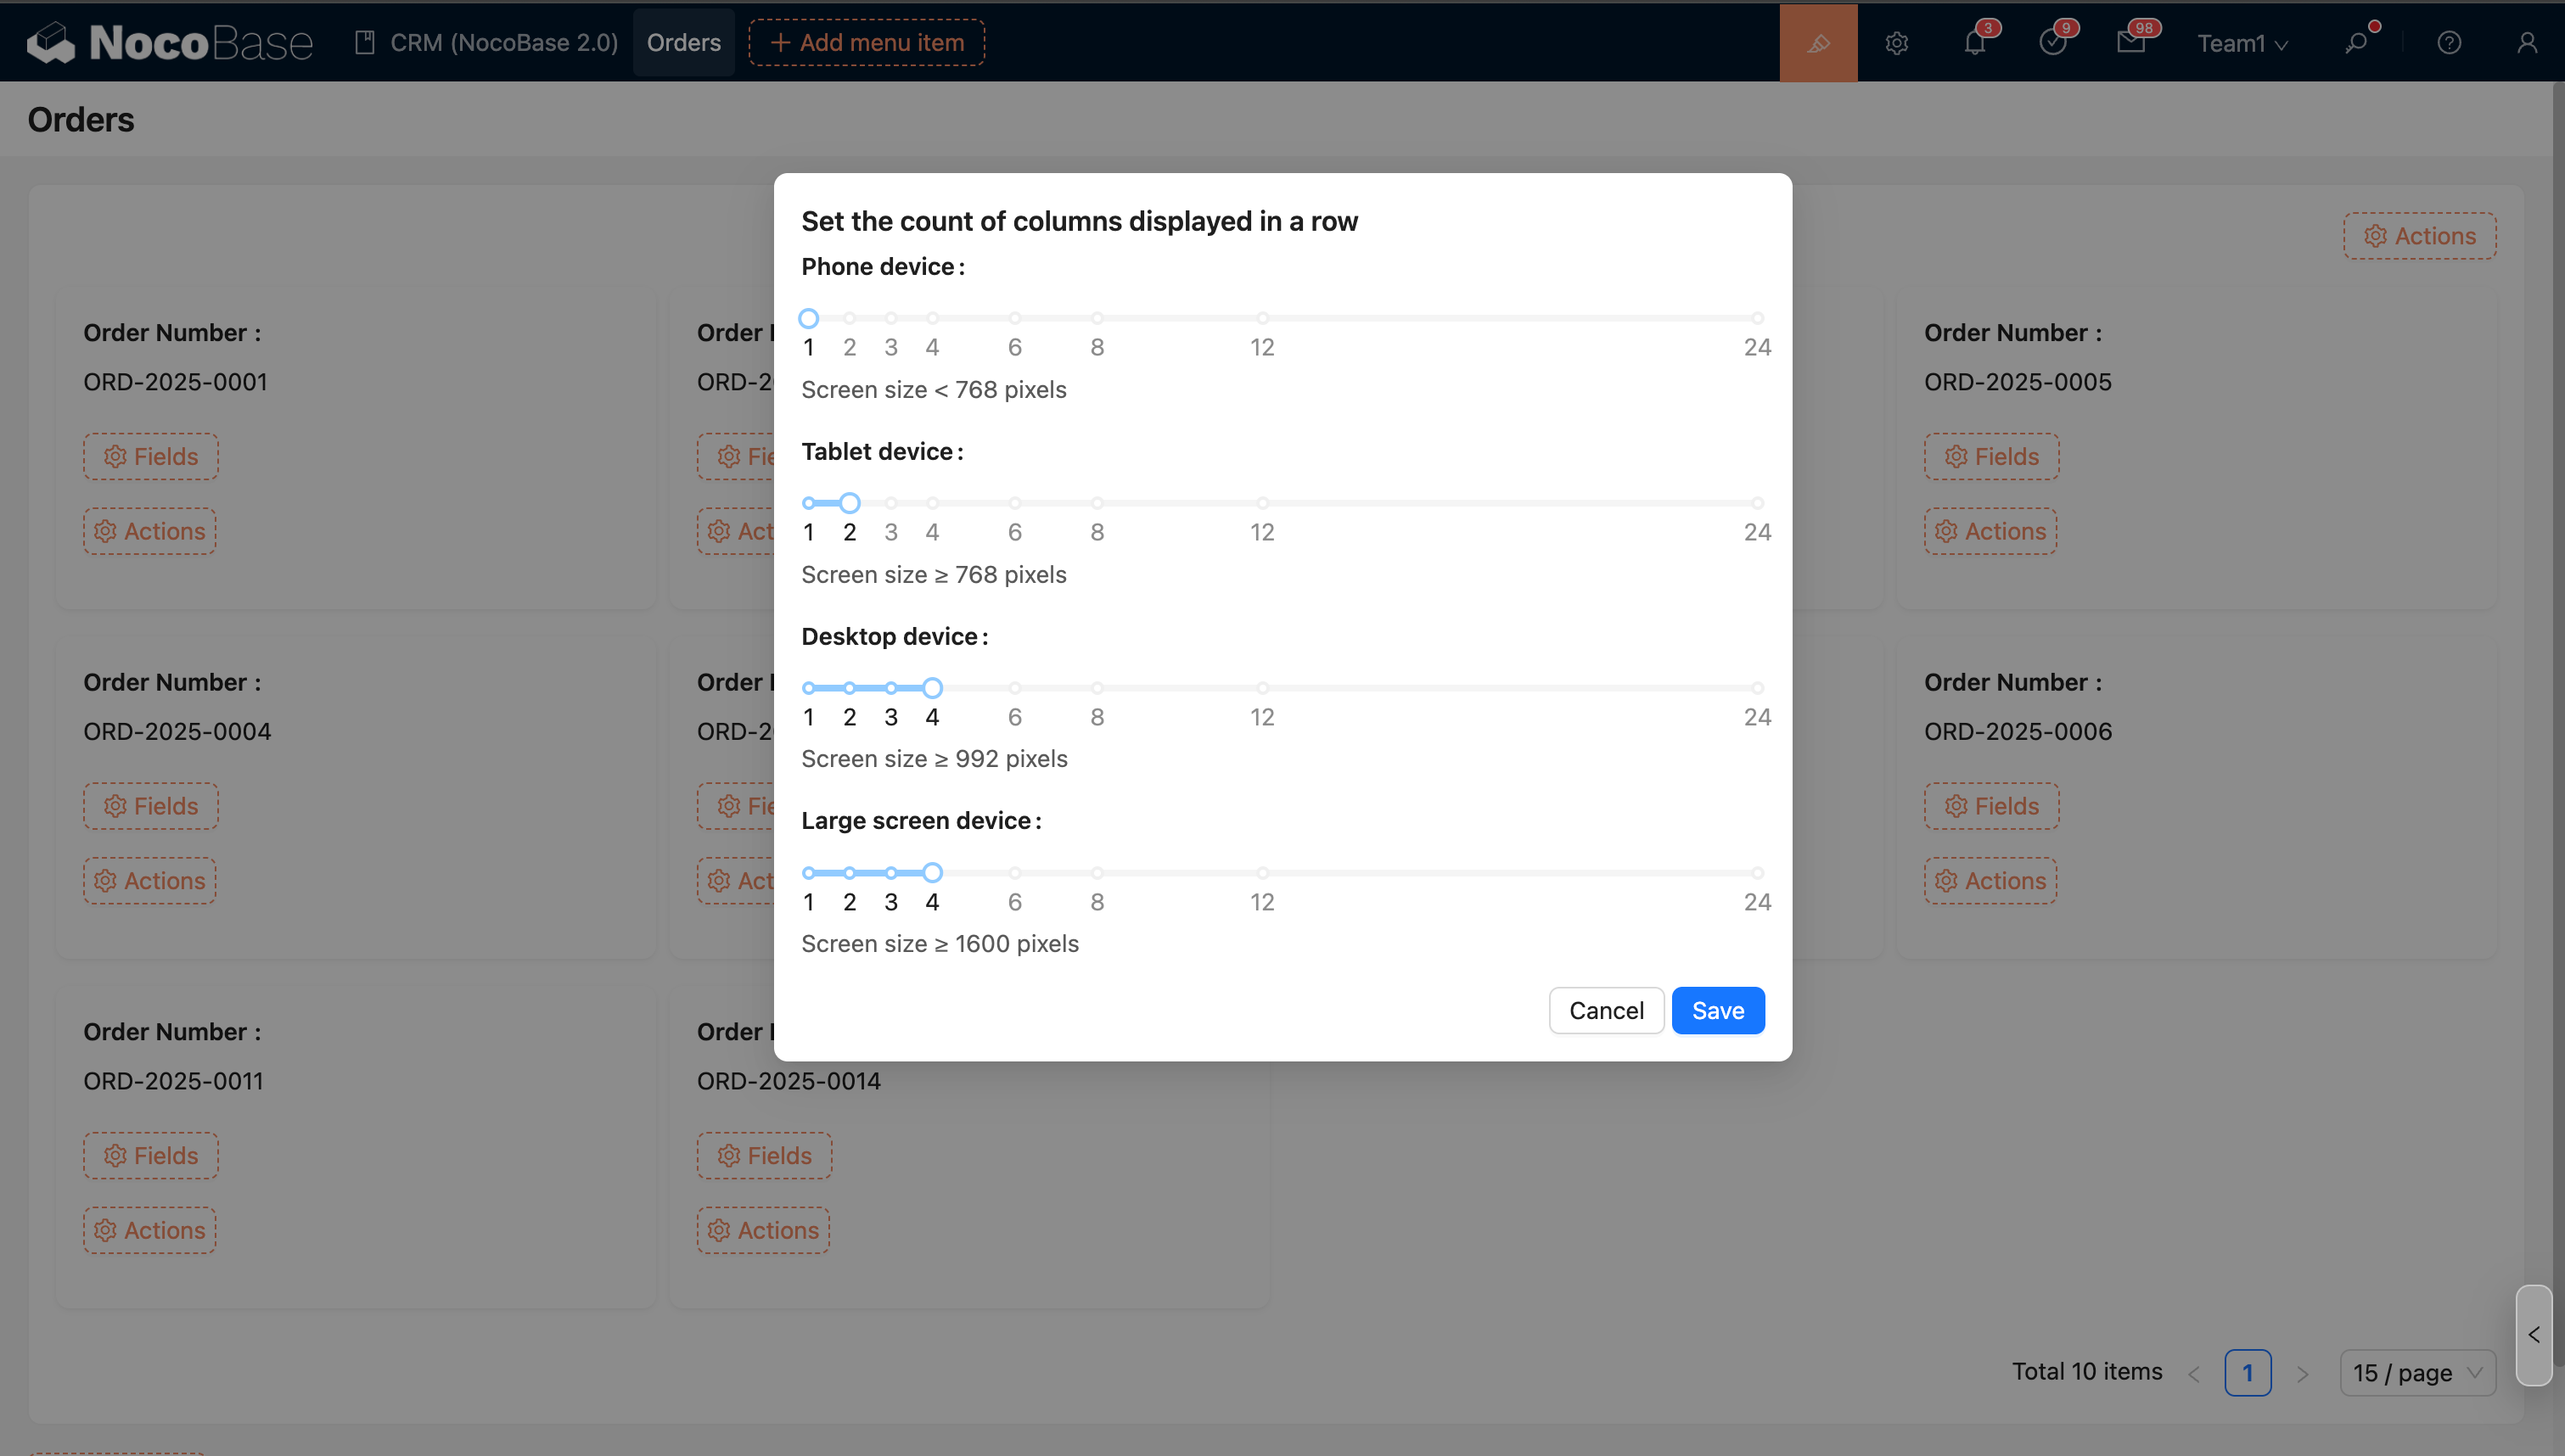
Task: Set Tablet device slider to 4
Action: coord(932,503)
